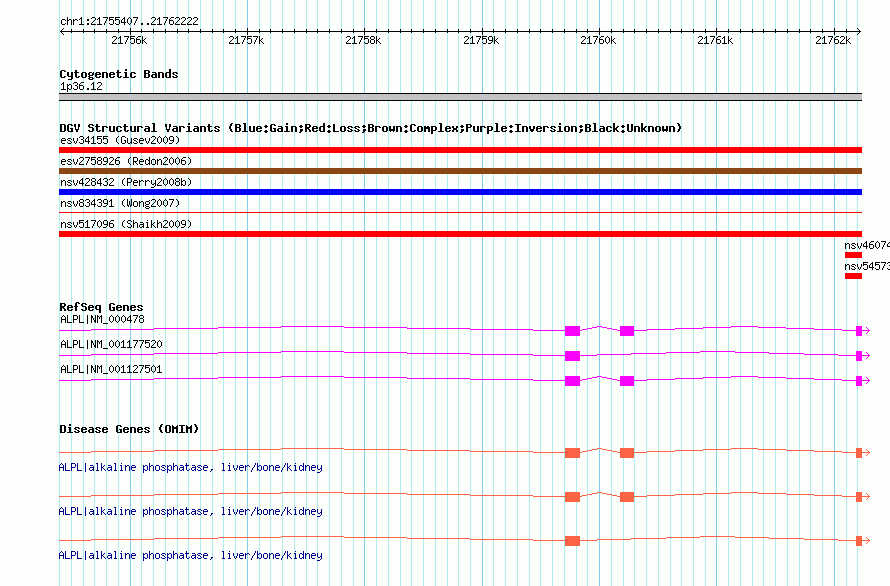Click first exon of the first OMIM gene
This screenshot has width=890, height=586.
point(572,453)
